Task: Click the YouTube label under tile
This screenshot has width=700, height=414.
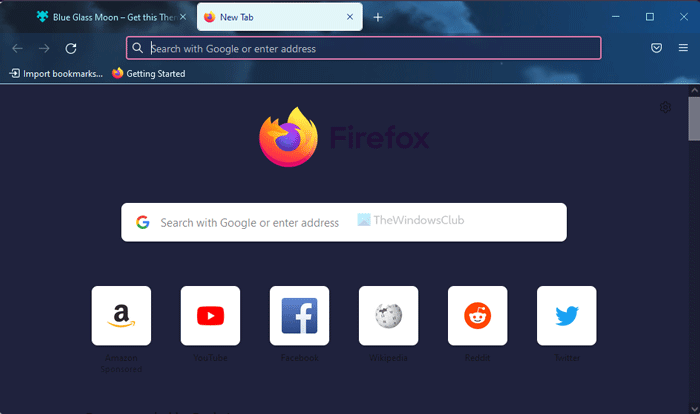Action: [210, 358]
